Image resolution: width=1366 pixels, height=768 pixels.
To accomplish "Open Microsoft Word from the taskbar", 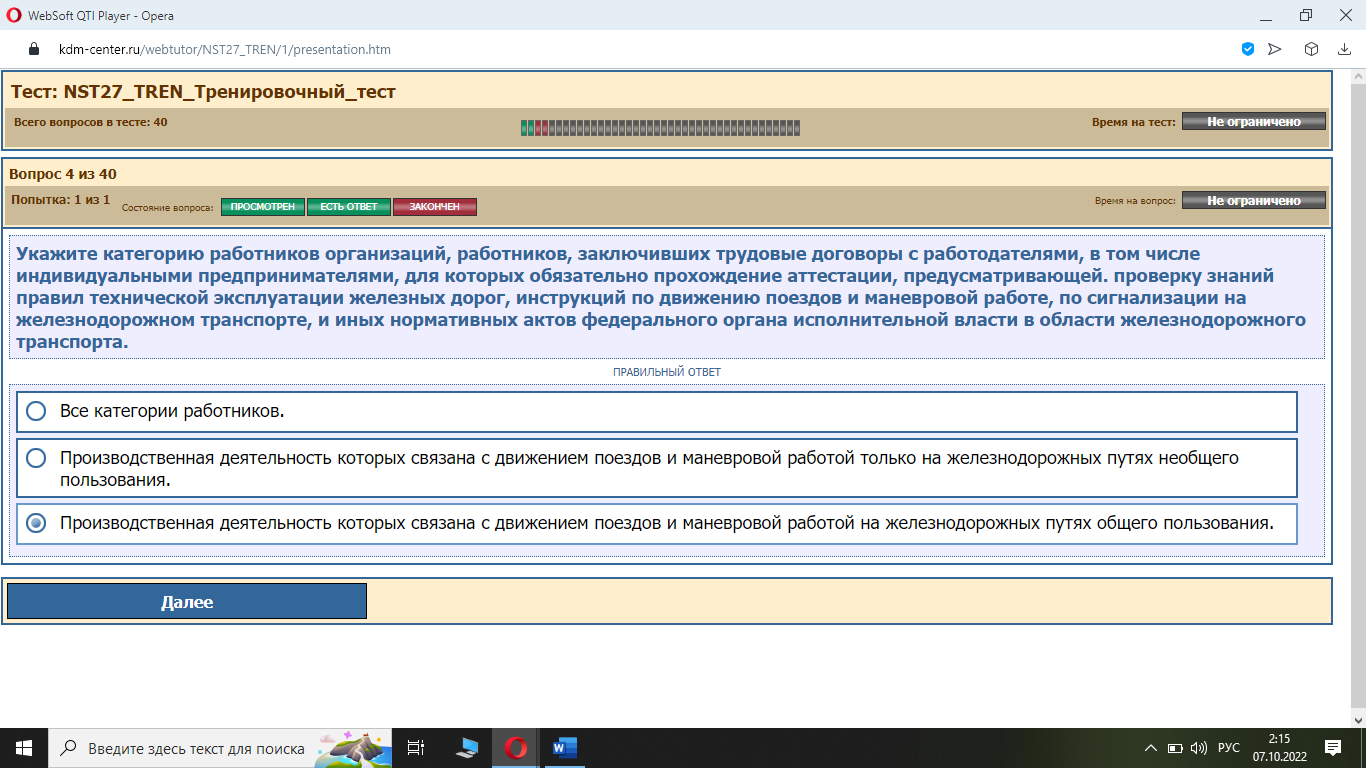I will 564,748.
